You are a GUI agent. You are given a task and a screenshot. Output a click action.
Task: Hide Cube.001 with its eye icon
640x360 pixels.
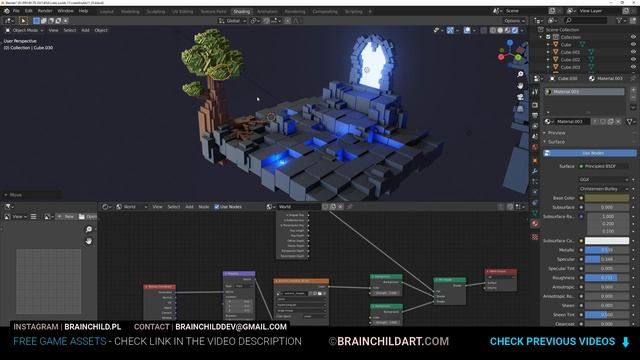tap(633, 52)
